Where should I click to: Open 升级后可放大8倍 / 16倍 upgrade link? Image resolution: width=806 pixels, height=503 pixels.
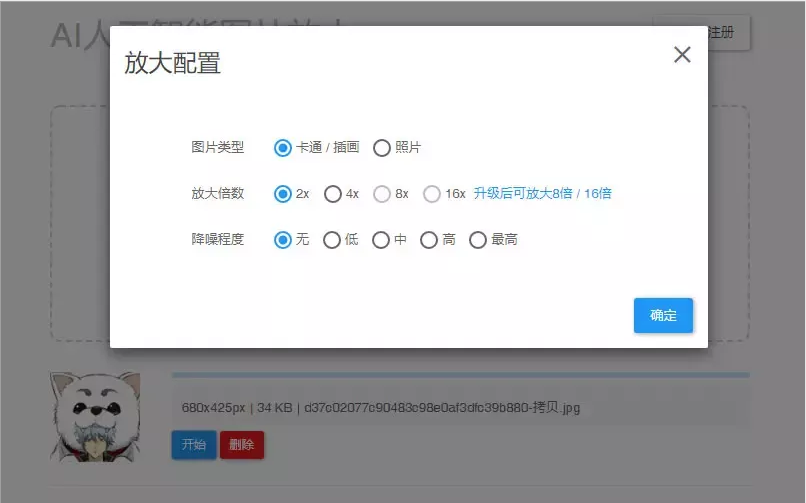coord(542,193)
